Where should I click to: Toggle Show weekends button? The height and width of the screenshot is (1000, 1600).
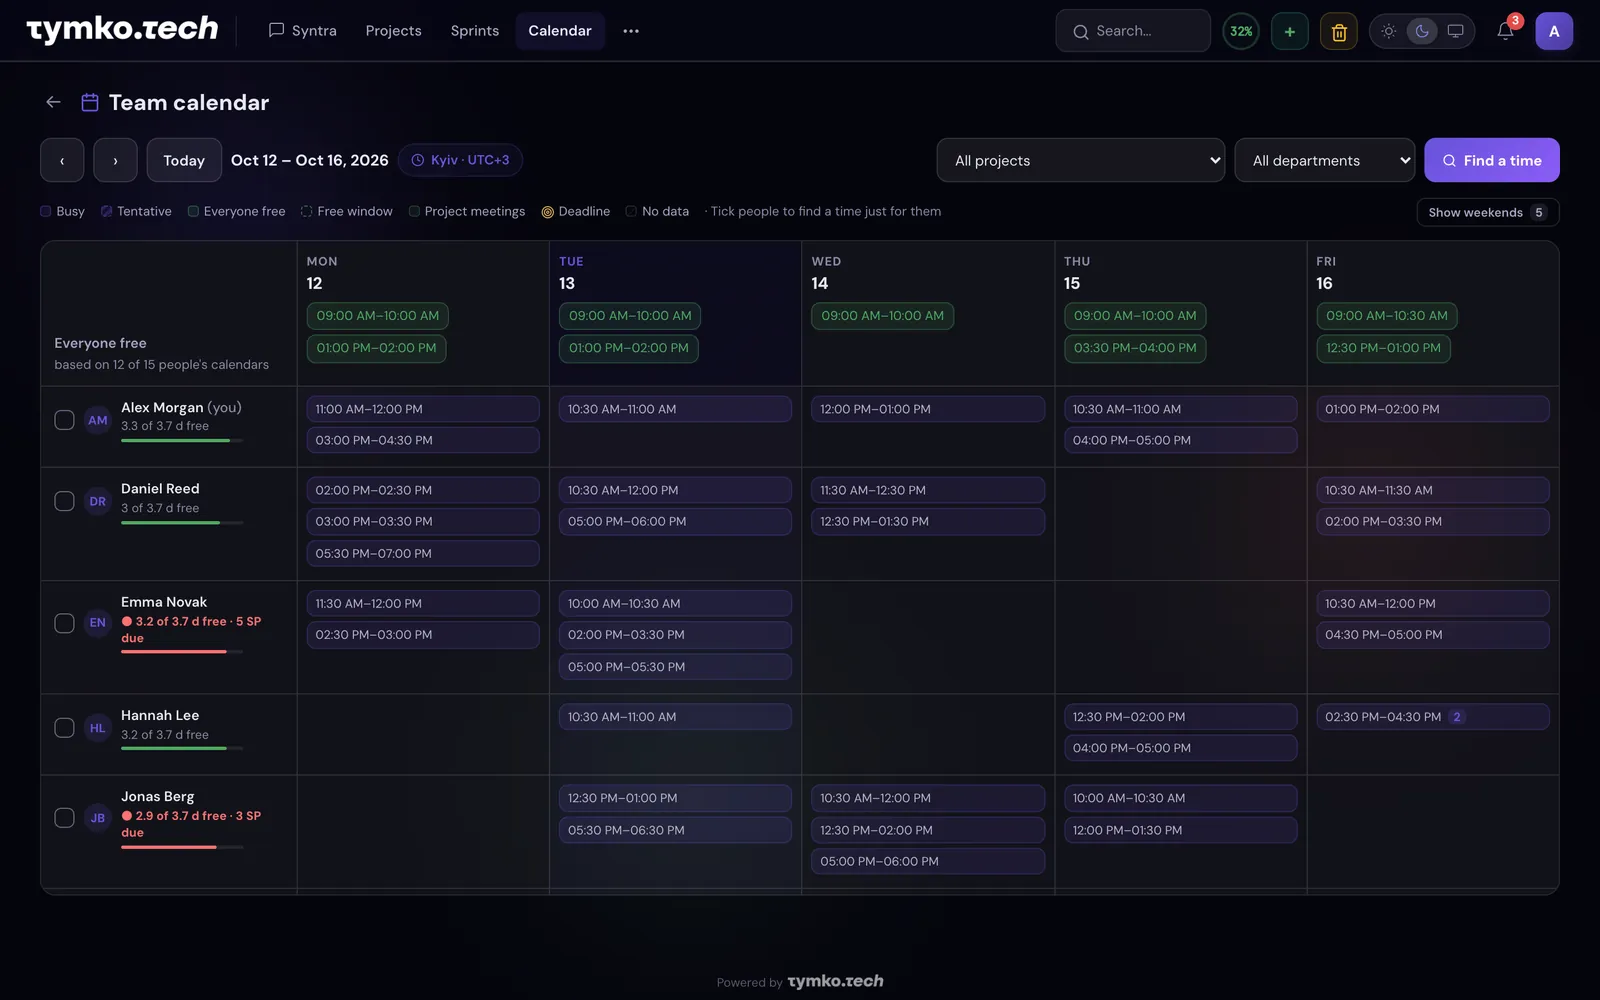1487,212
